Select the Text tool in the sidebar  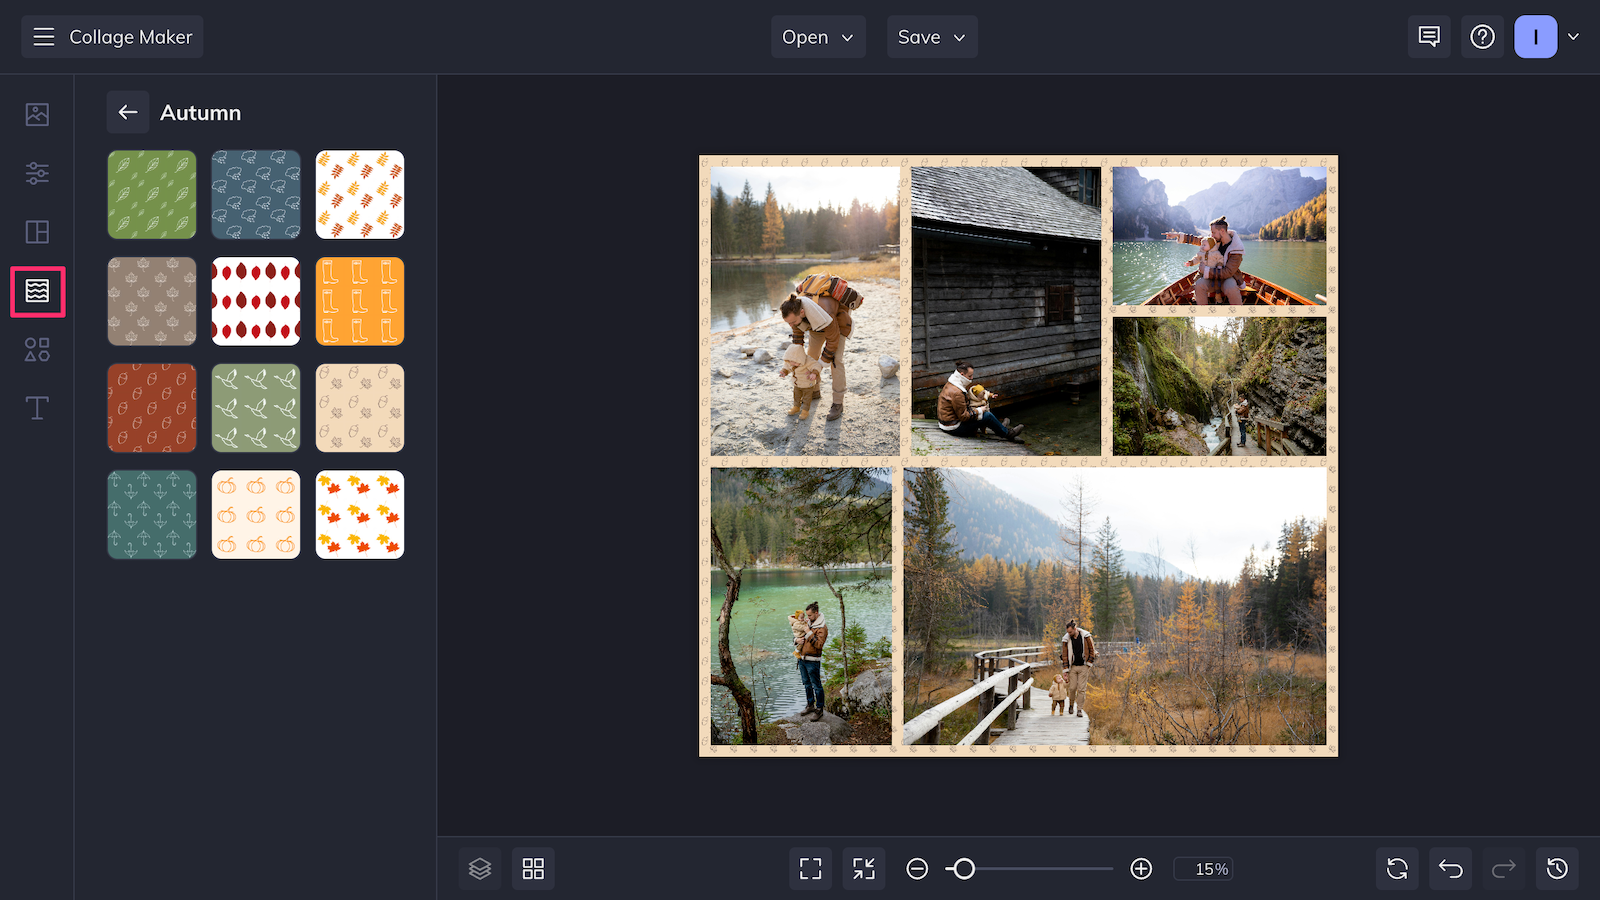[36, 408]
